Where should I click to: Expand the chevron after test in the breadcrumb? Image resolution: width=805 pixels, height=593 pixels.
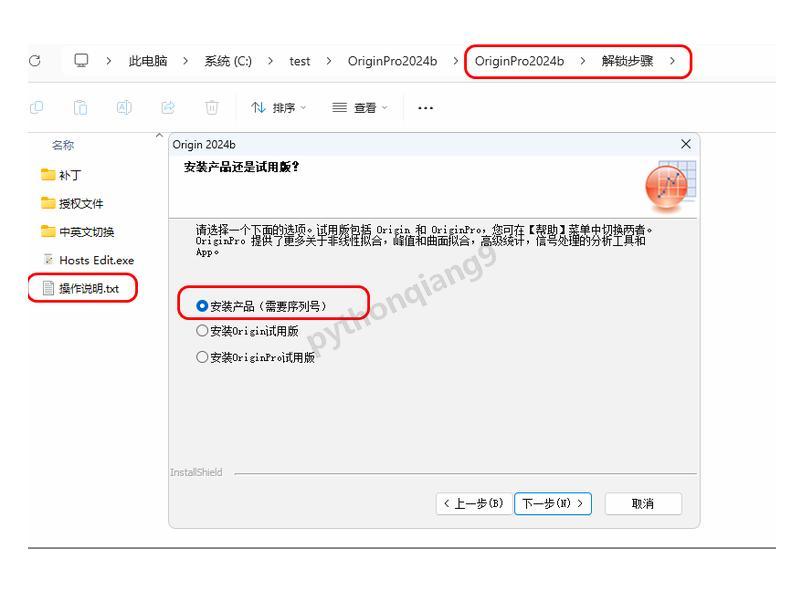[x=329, y=61]
